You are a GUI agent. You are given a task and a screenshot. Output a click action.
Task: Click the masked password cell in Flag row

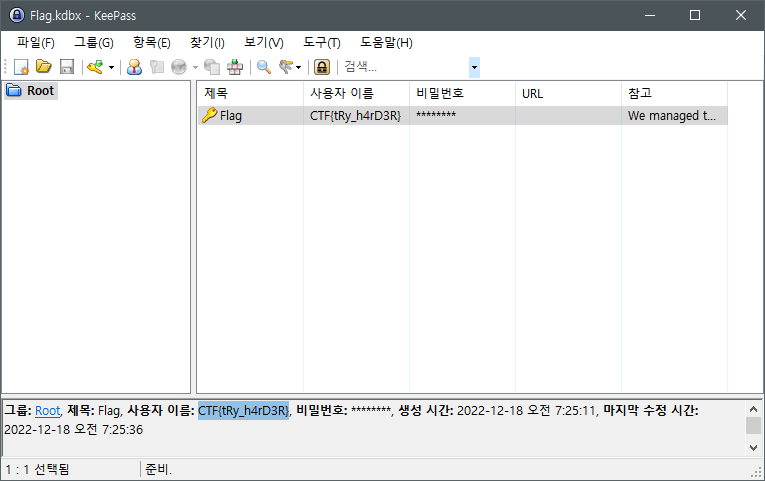tap(462, 116)
